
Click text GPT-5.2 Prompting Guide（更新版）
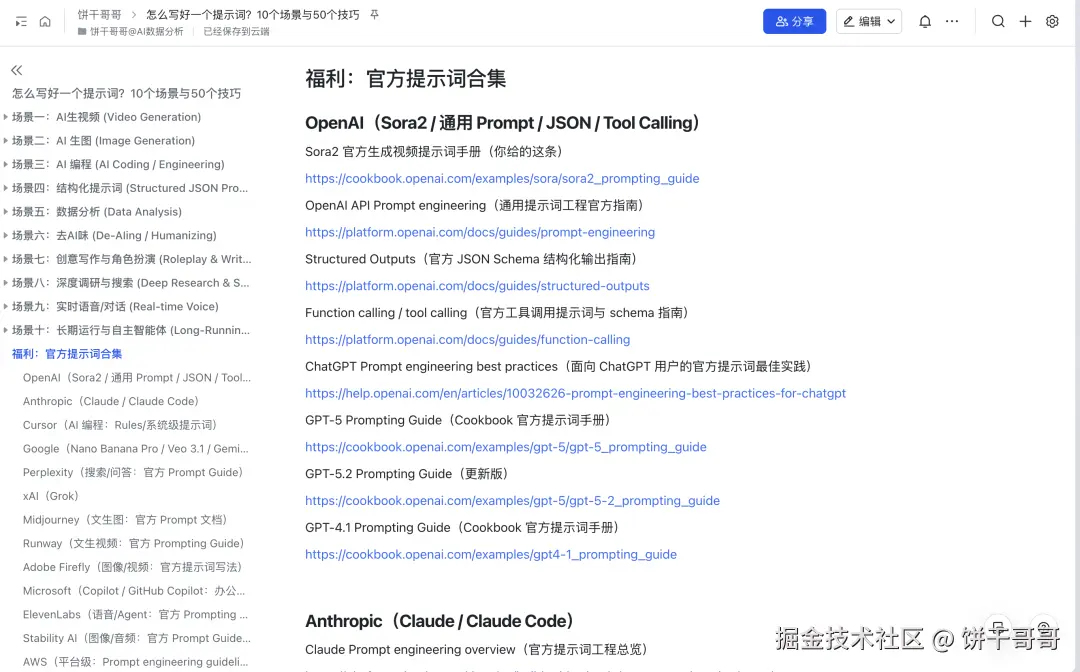pyautogui.click(x=407, y=474)
